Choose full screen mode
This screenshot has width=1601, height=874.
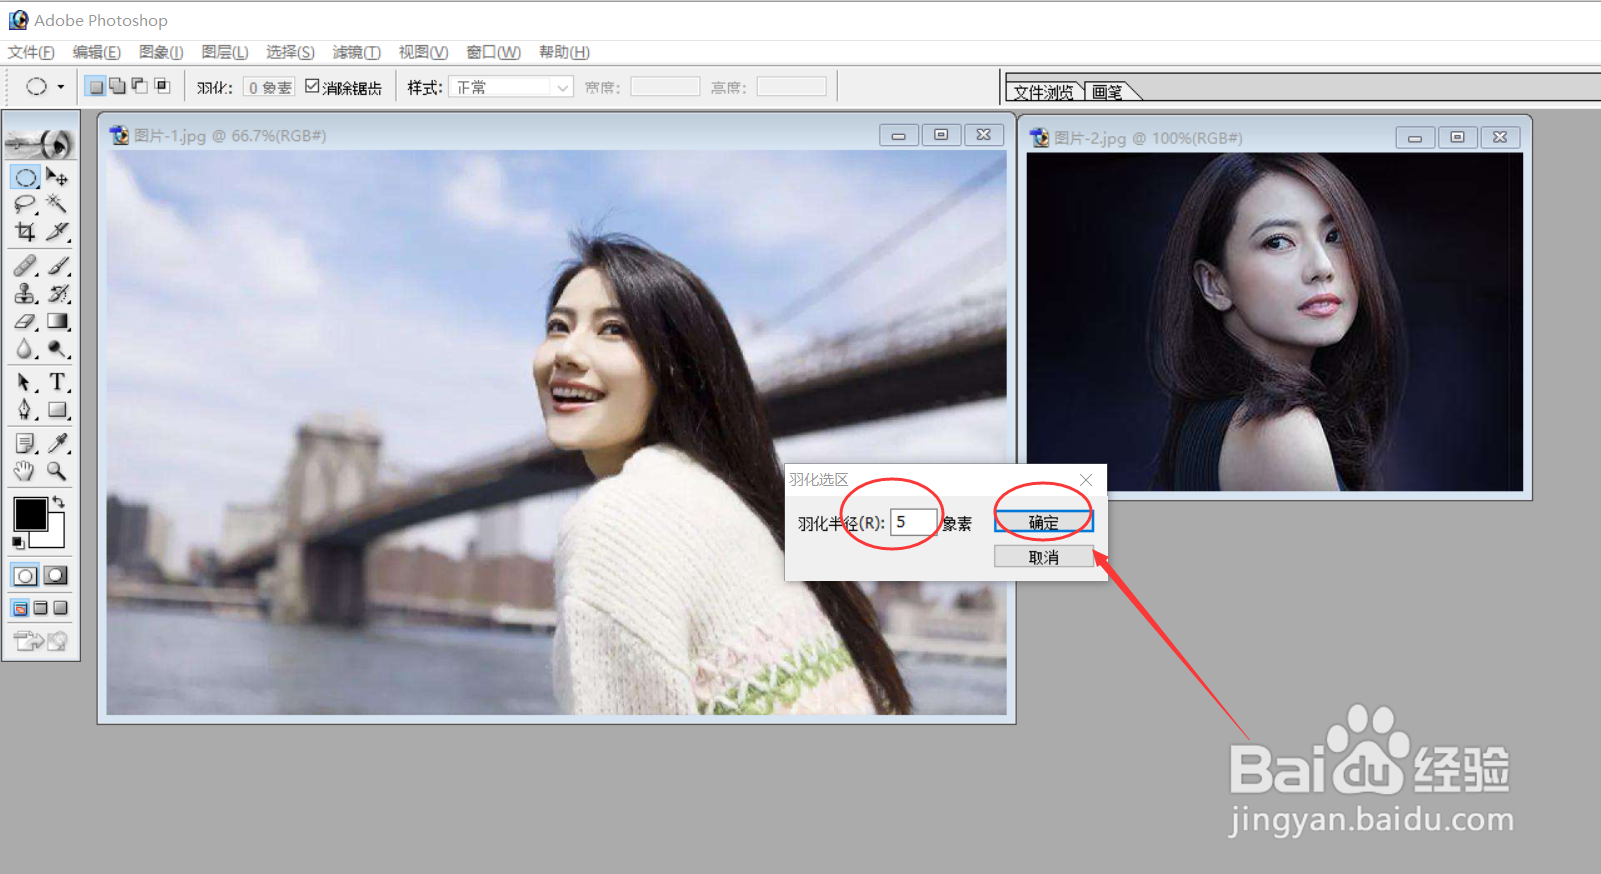(x=60, y=608)
